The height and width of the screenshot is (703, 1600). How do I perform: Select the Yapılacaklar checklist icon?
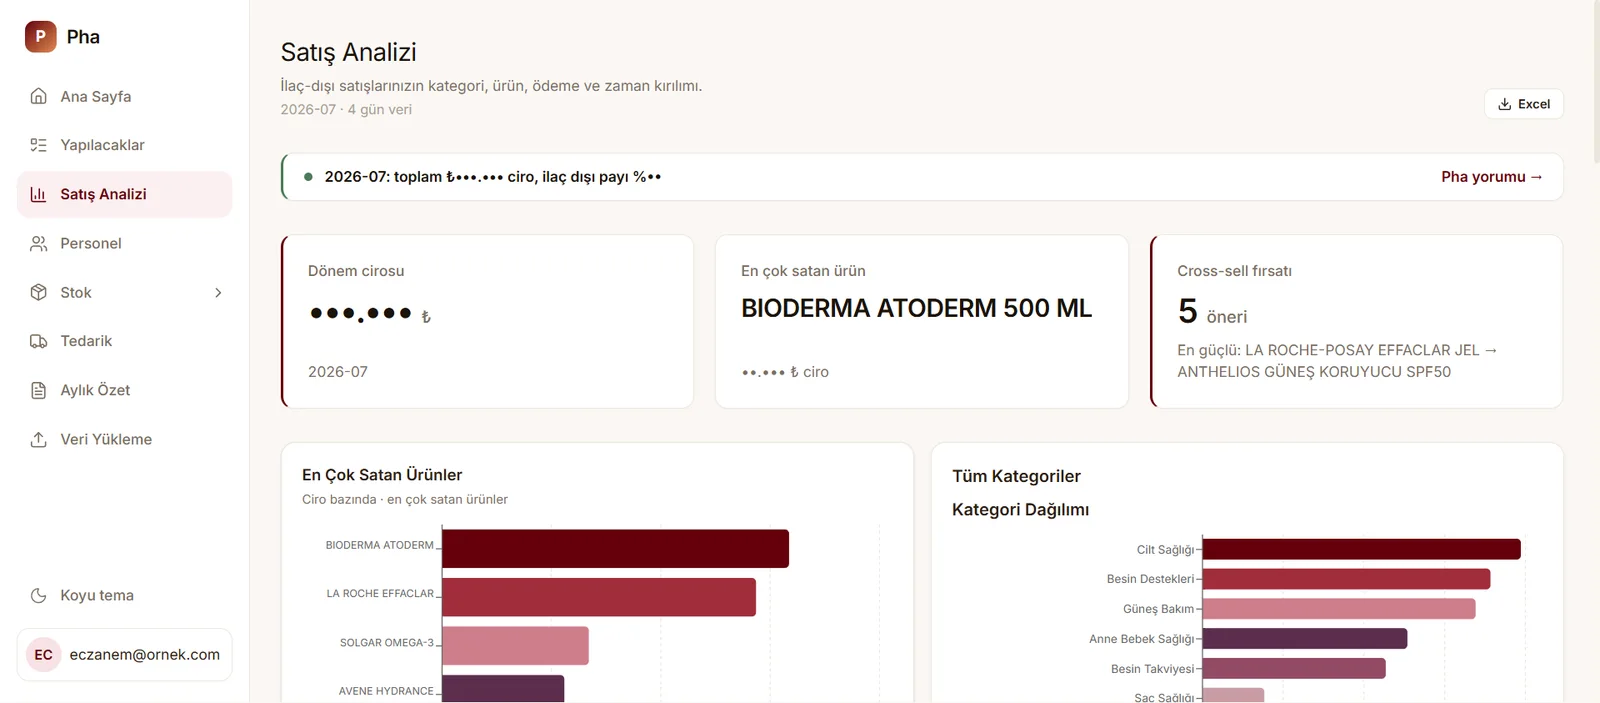click(x=39, y=145)
